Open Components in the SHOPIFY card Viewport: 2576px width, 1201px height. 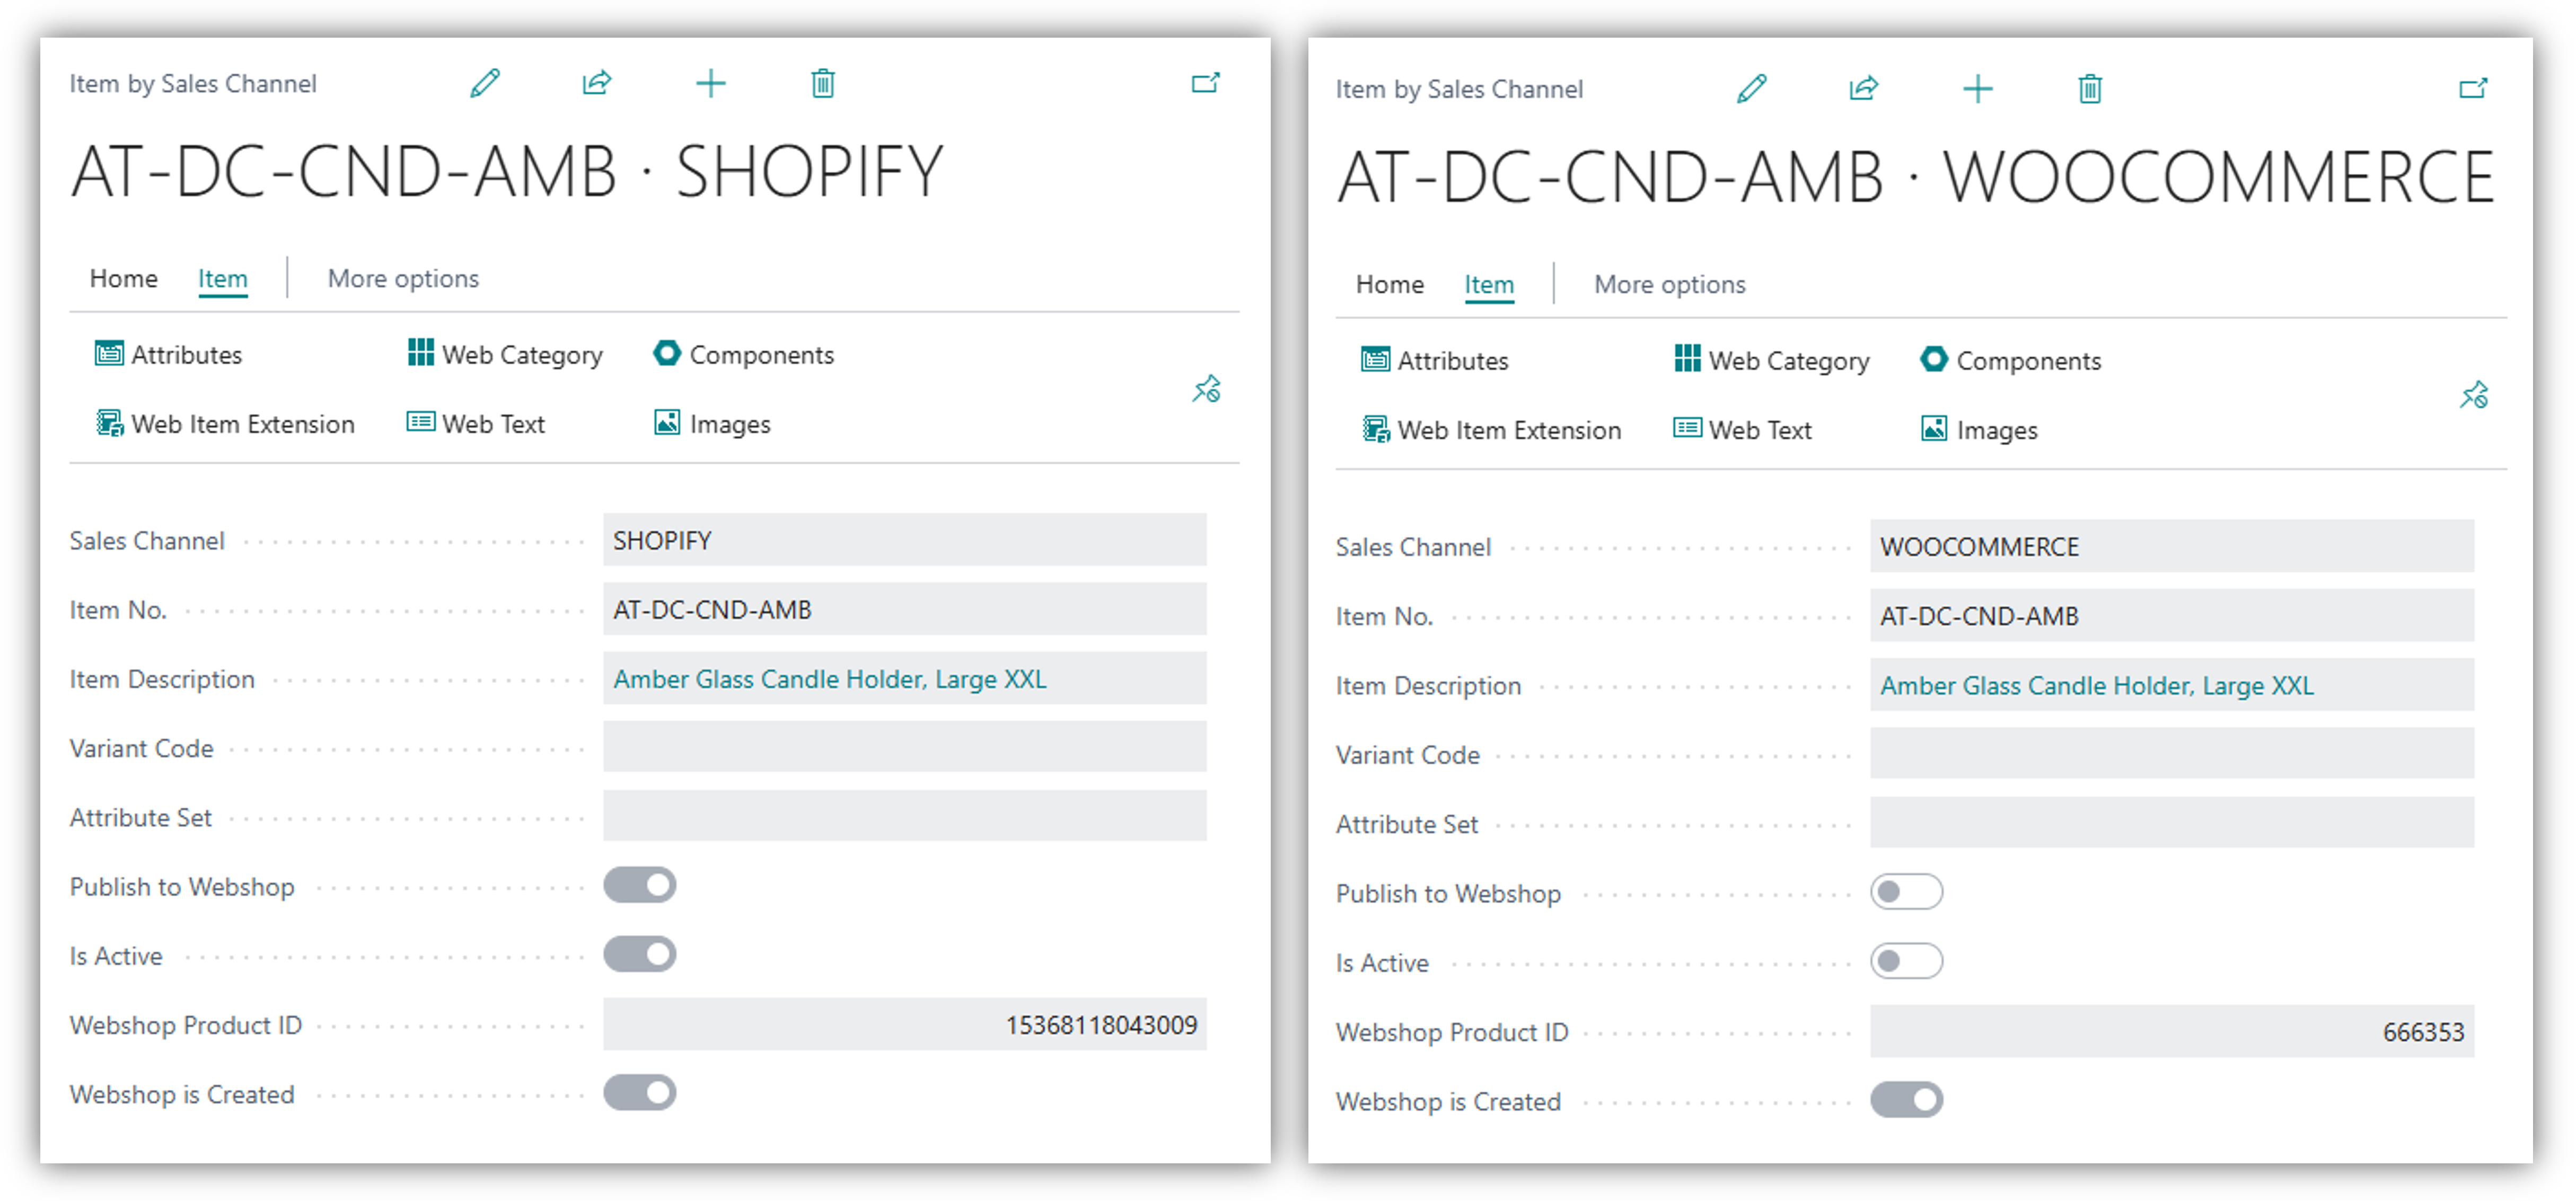point(743,355)
